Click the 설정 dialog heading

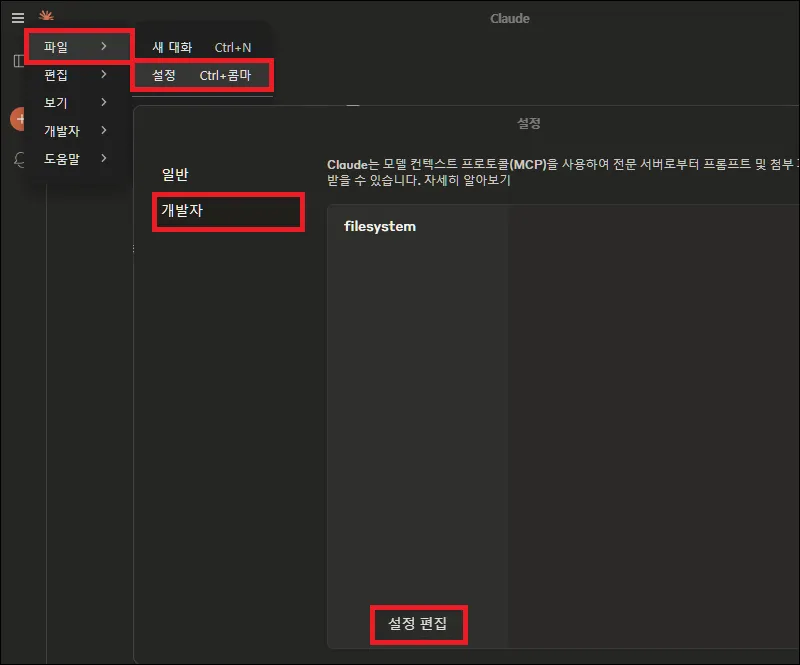529,123
